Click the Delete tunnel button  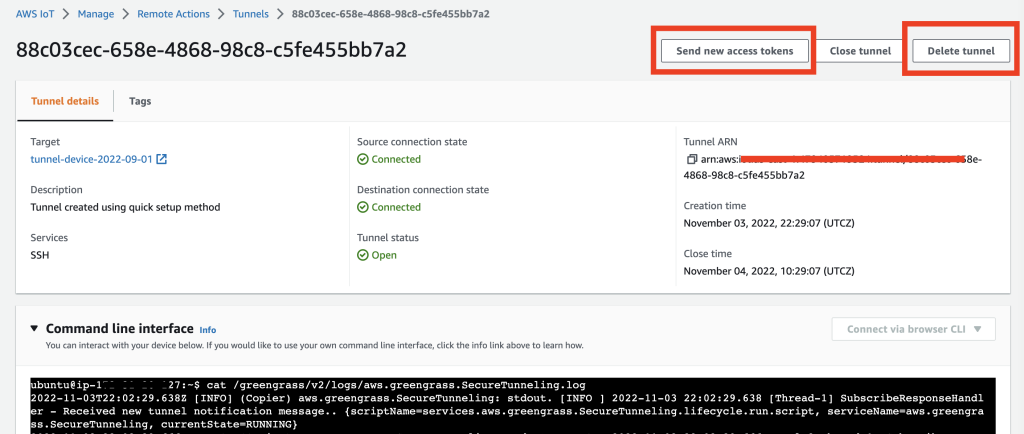point(961,51)
